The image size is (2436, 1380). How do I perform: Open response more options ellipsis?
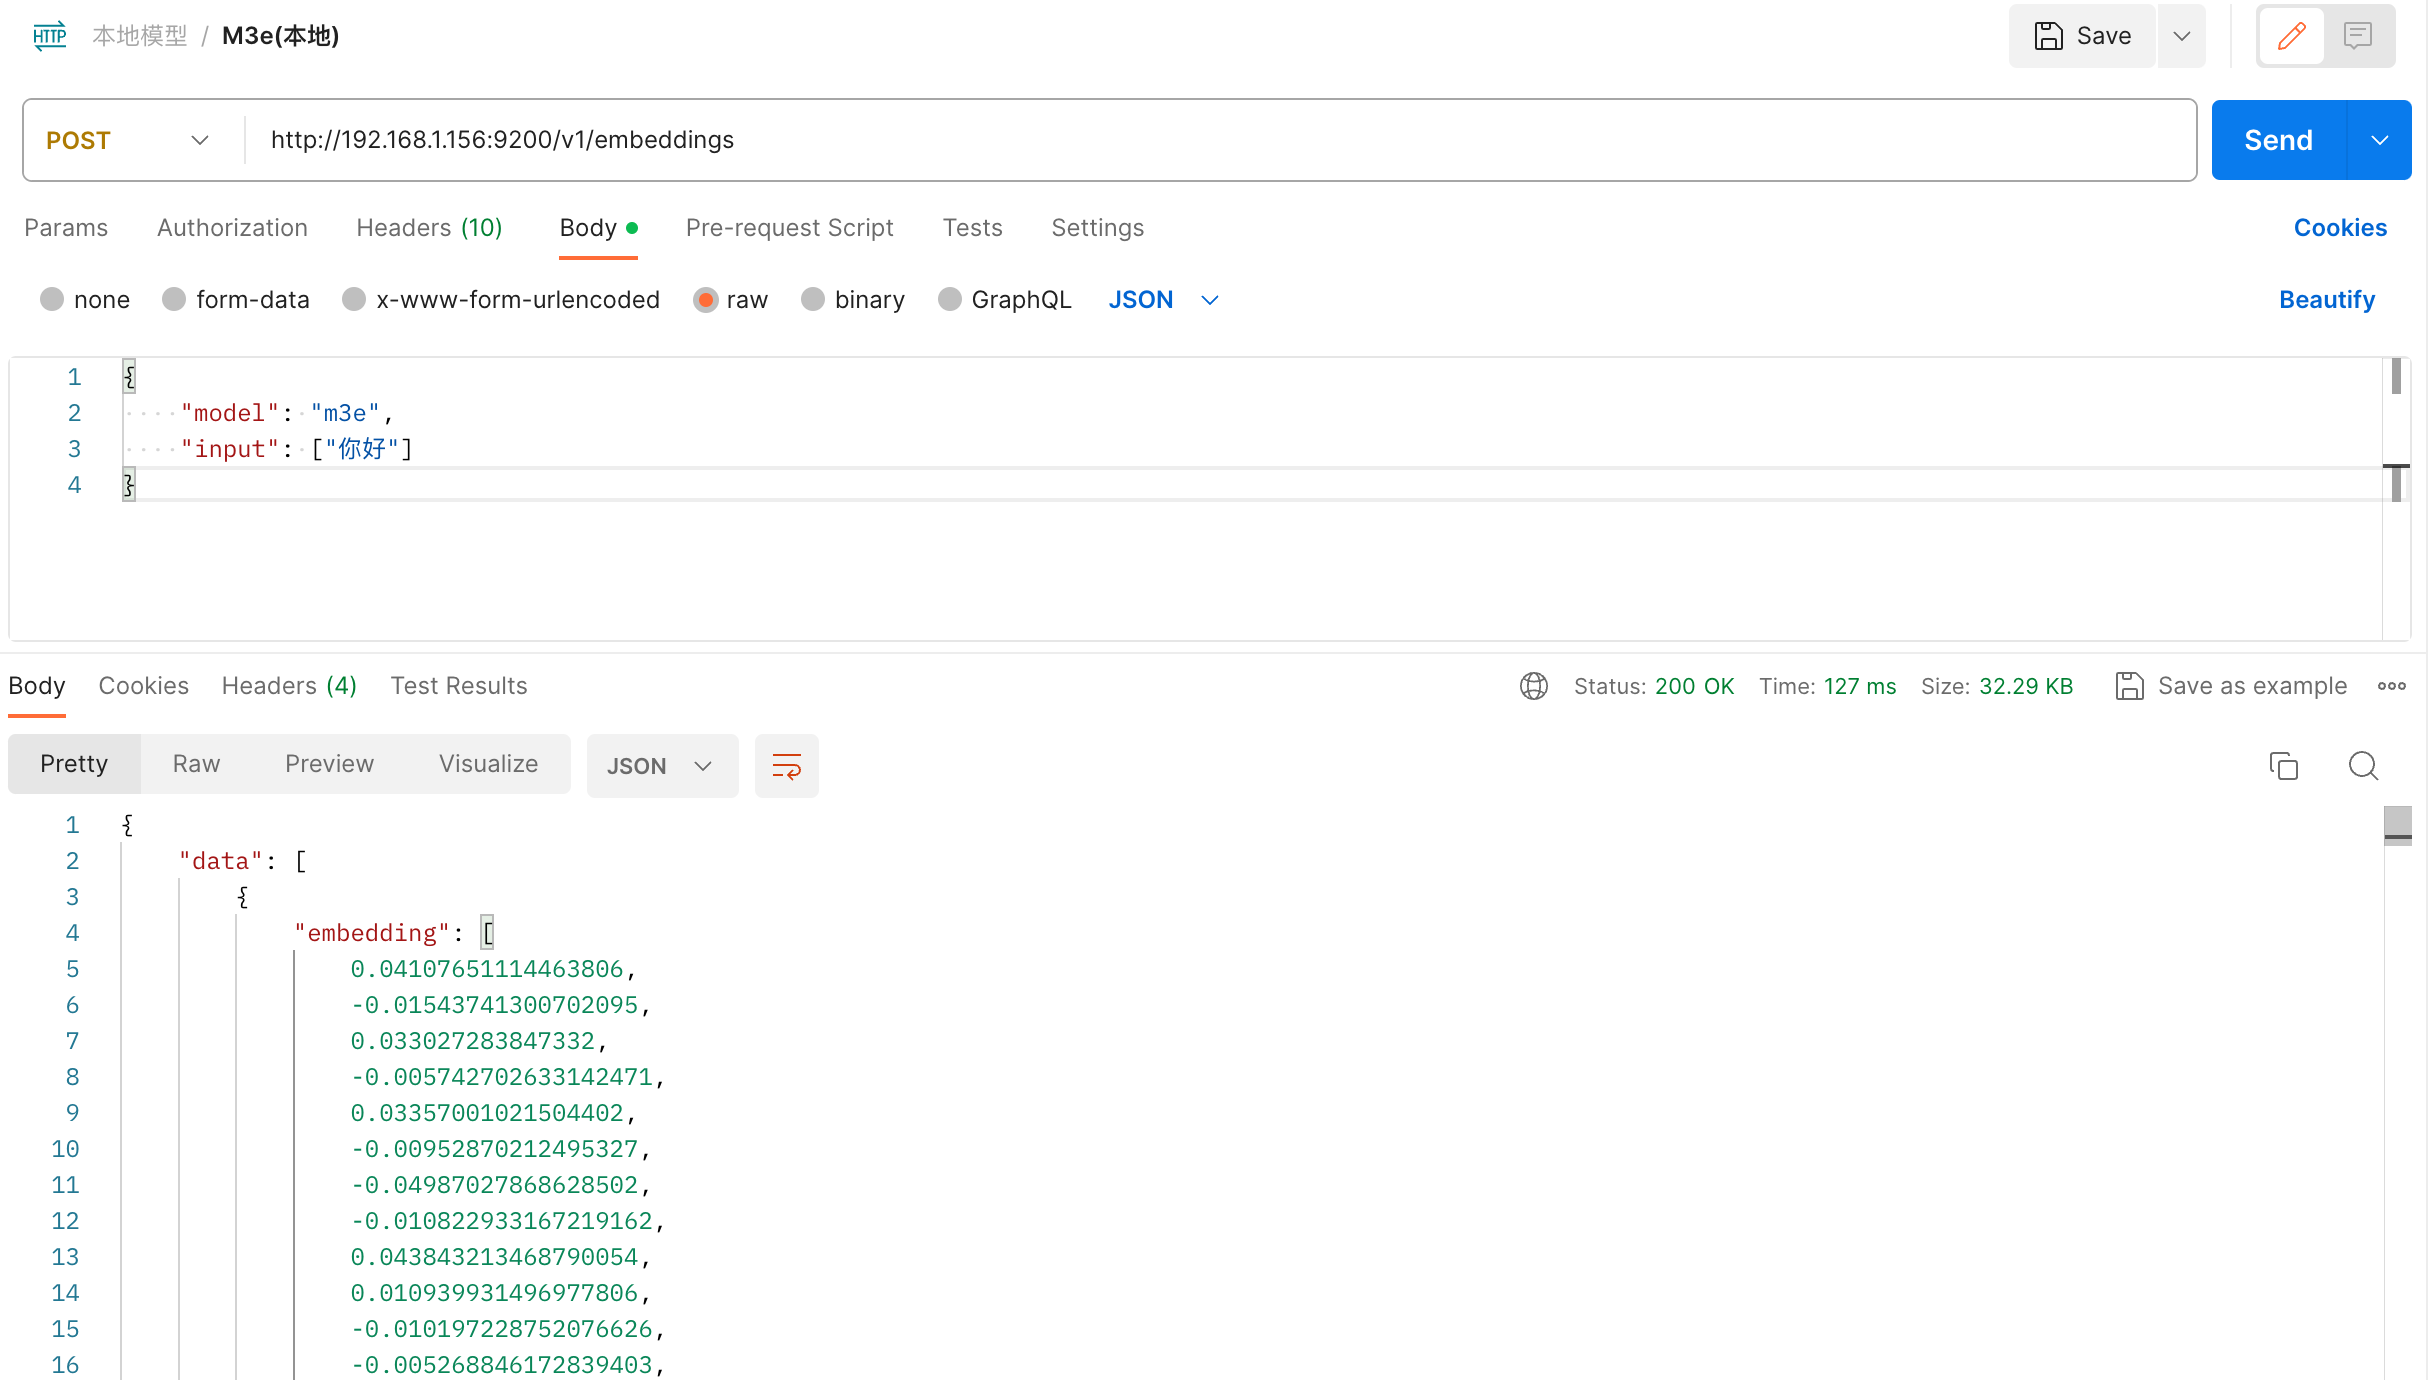tap(2391, 686)
